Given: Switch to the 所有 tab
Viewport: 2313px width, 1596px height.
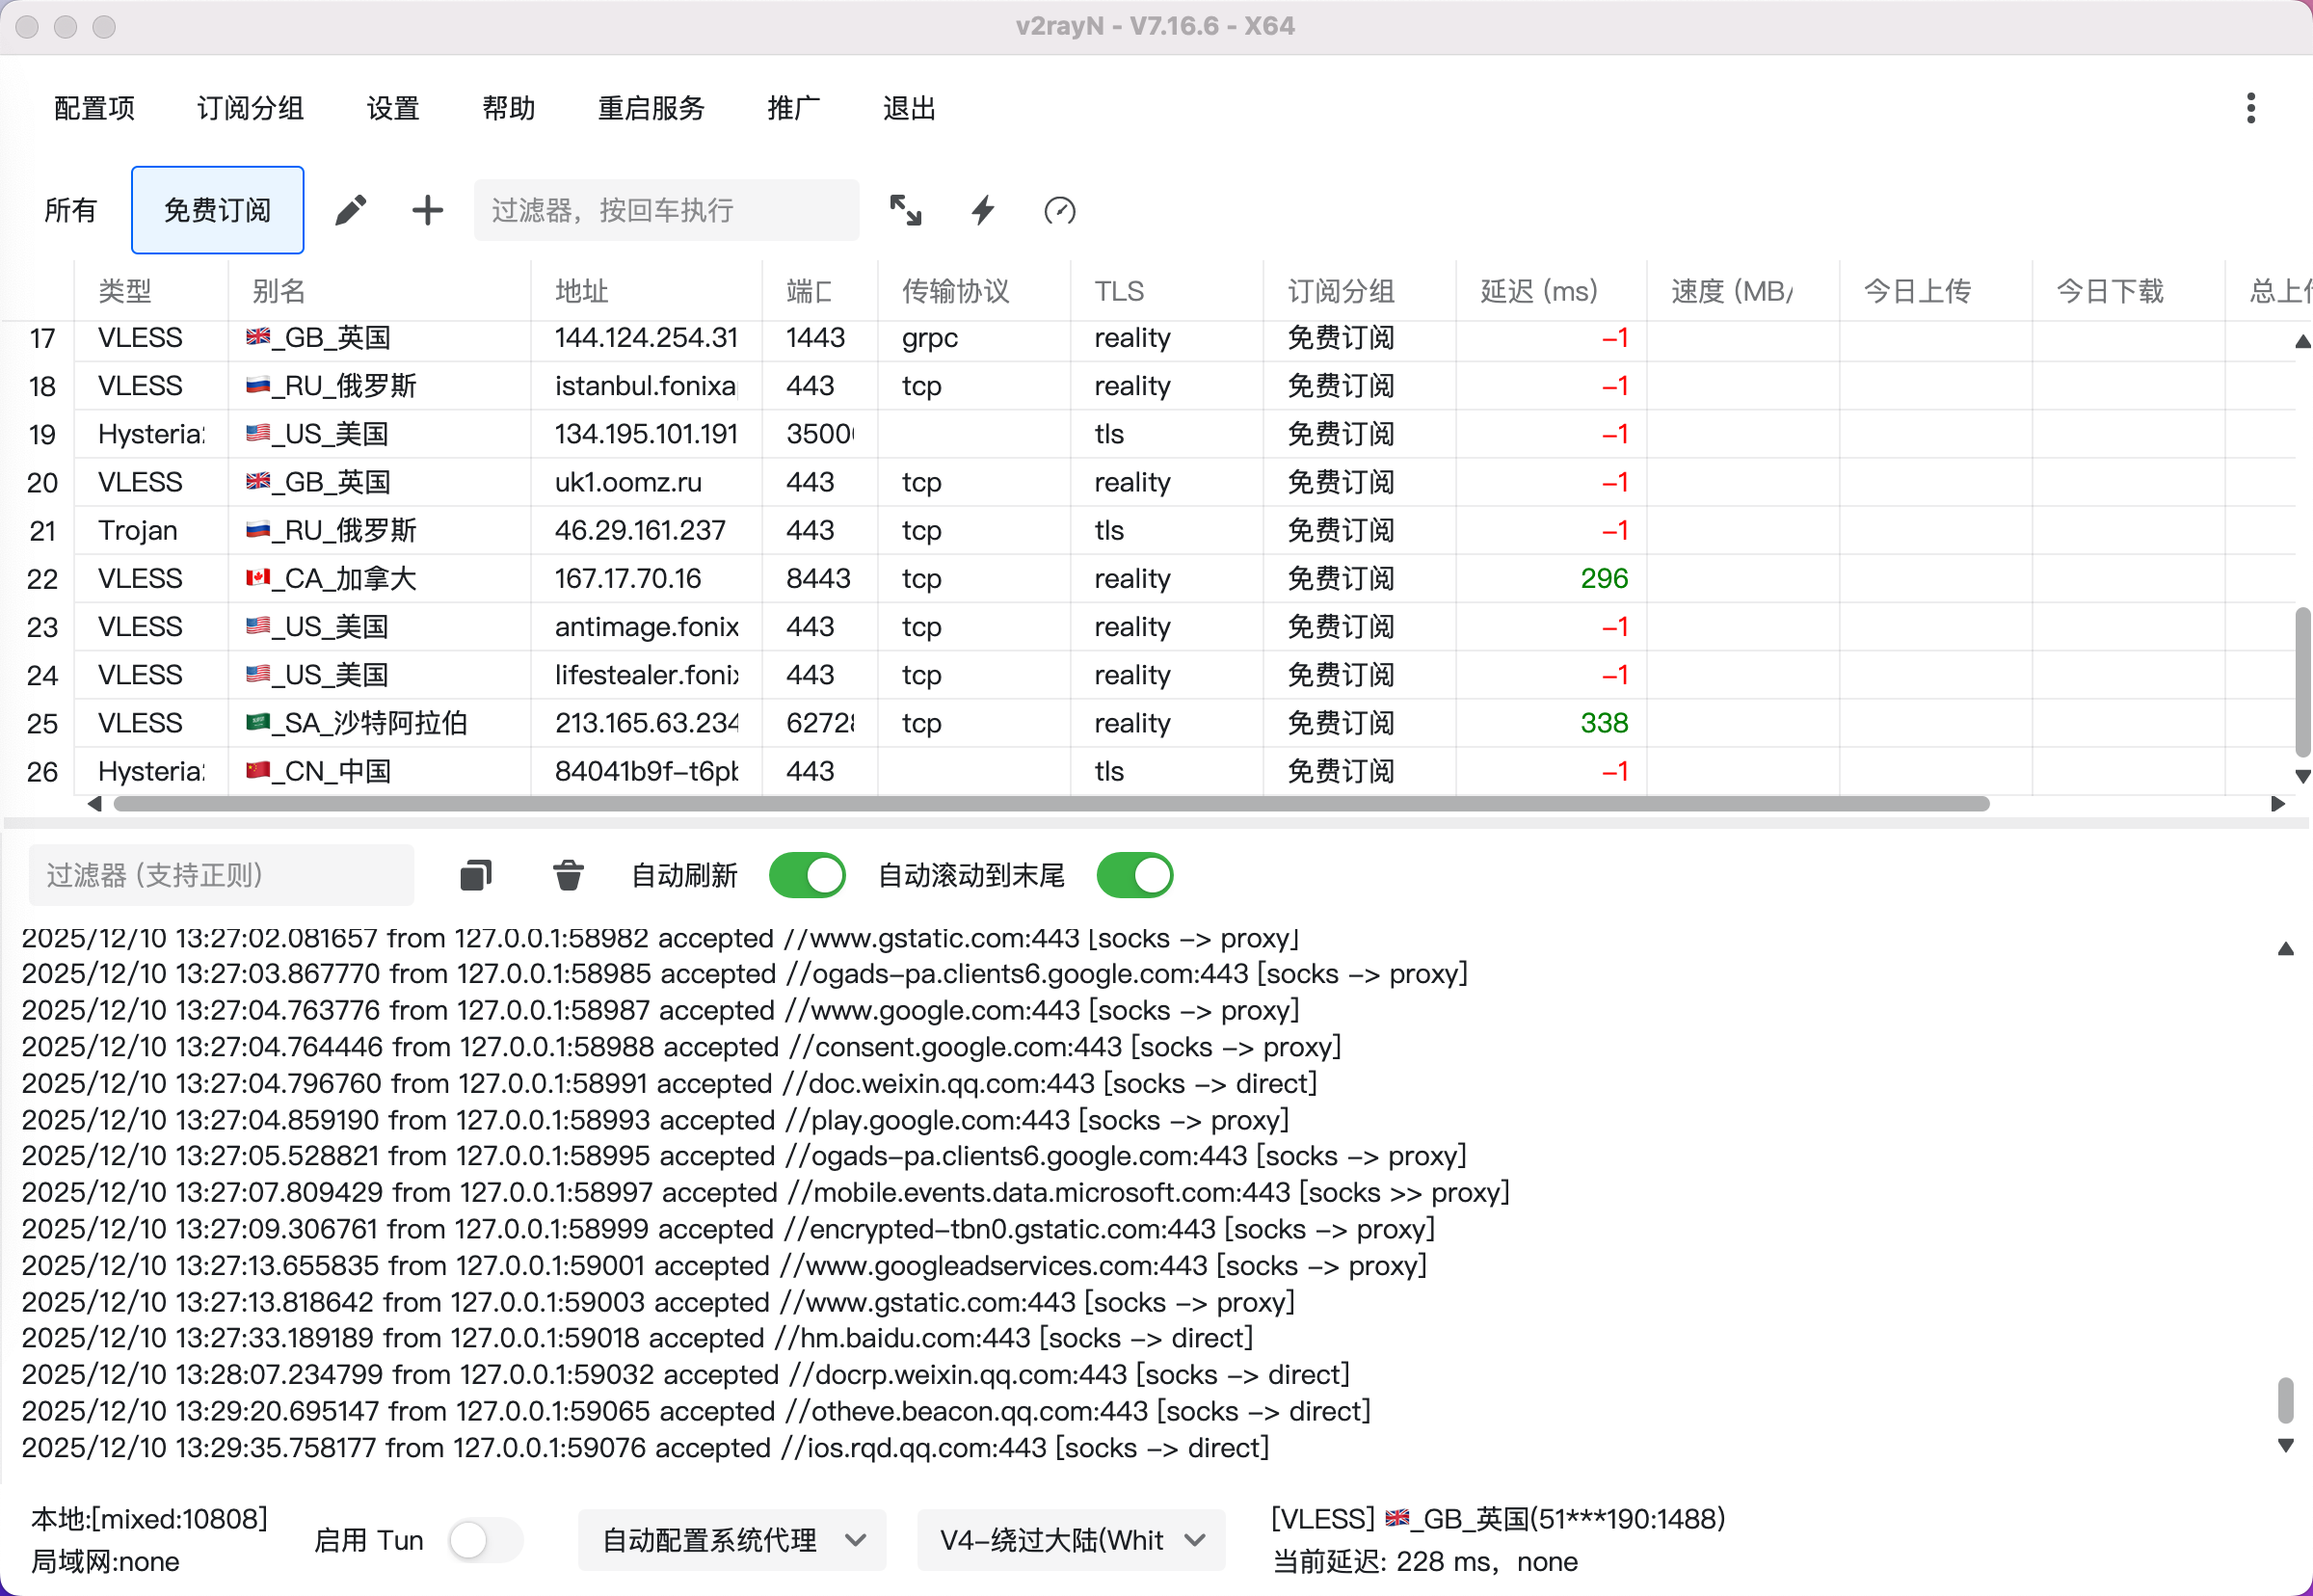Looking at the screenshot, I should (71, 210).
